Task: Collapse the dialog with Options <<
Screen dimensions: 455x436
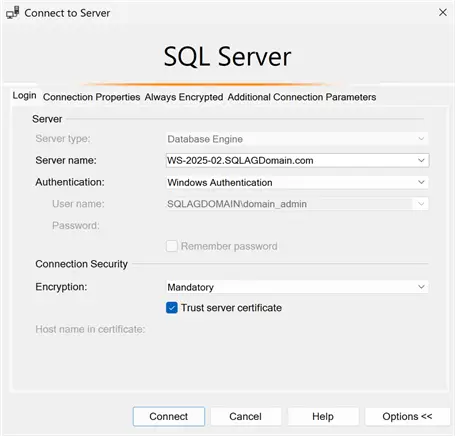Action: point(407,416)
